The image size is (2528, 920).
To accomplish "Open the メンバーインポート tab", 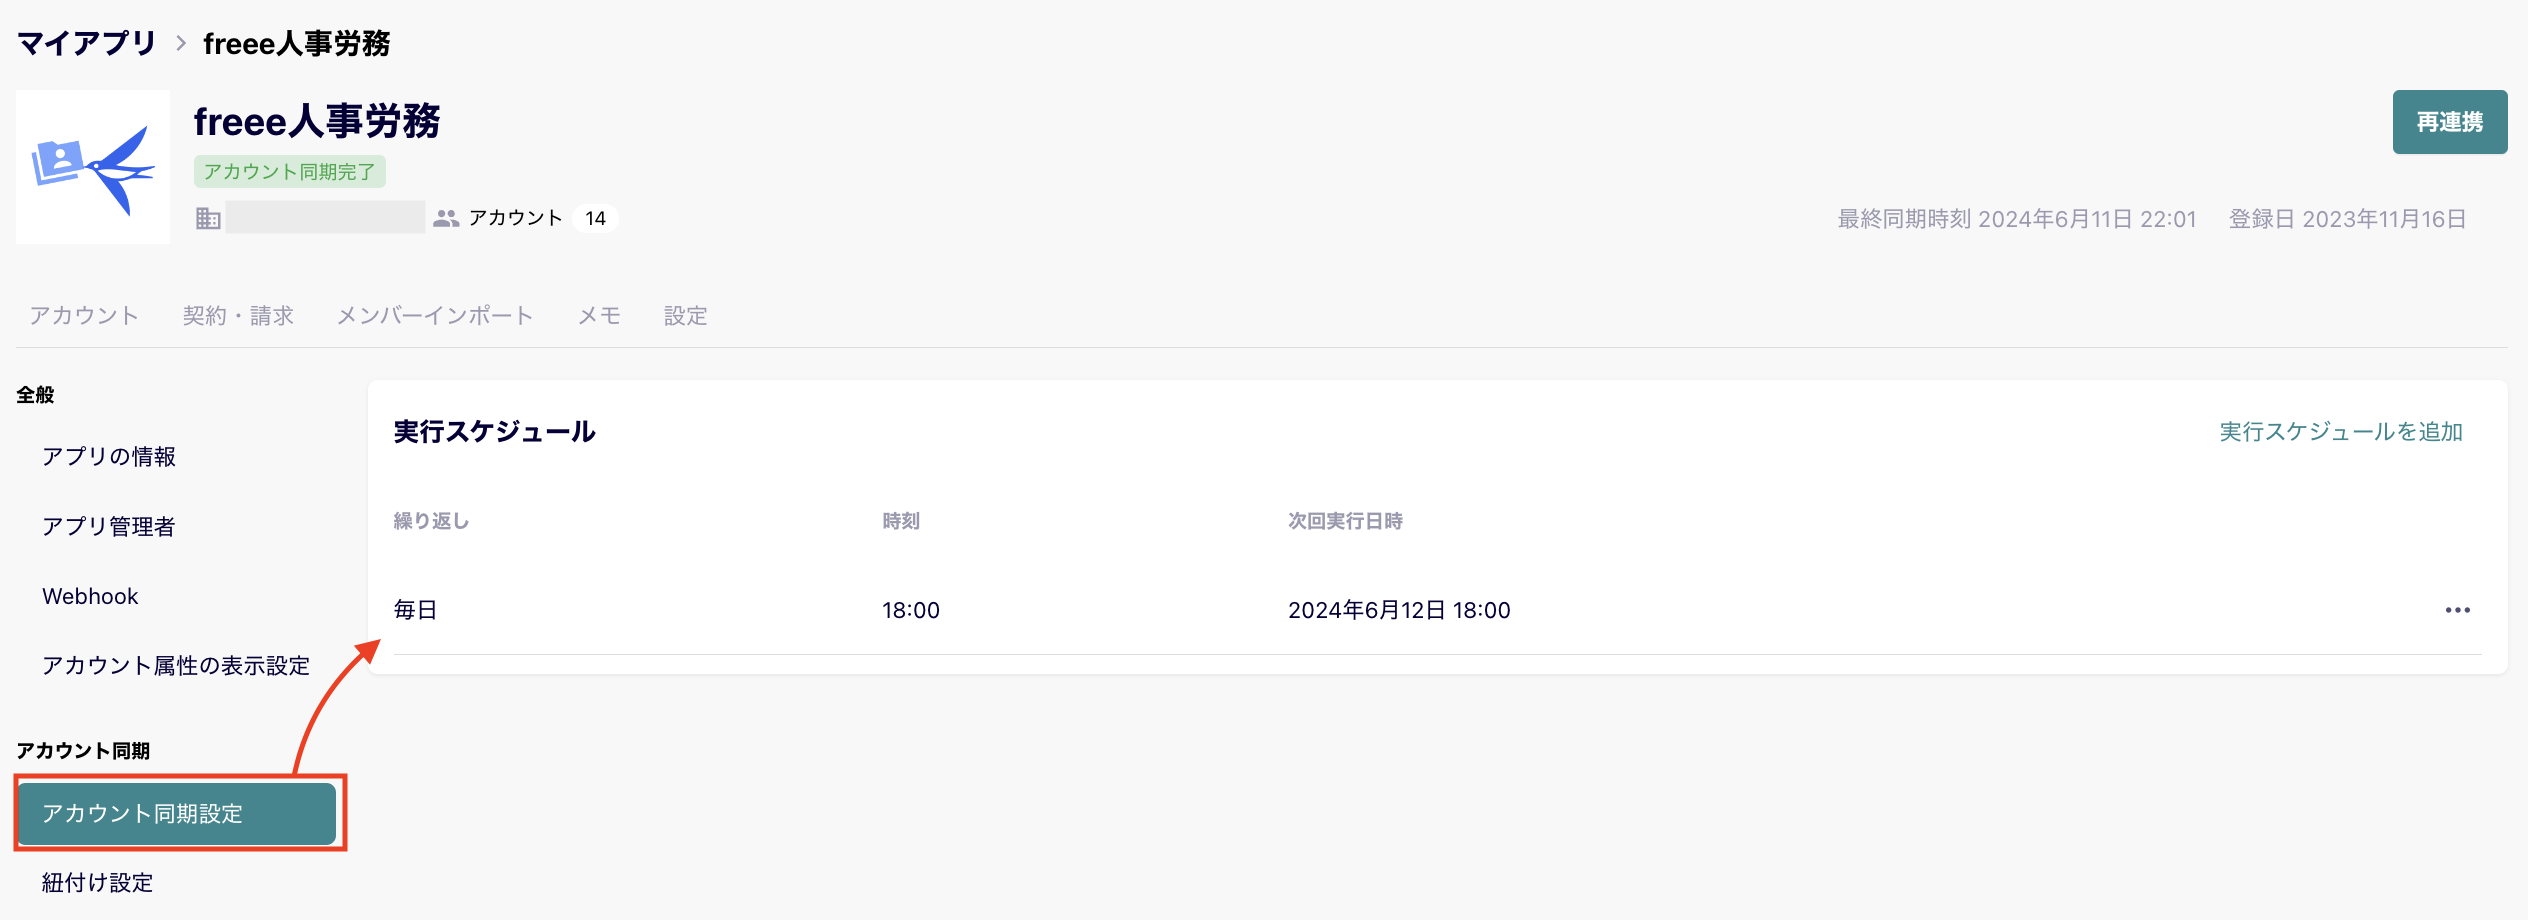I will pos(435,316).
